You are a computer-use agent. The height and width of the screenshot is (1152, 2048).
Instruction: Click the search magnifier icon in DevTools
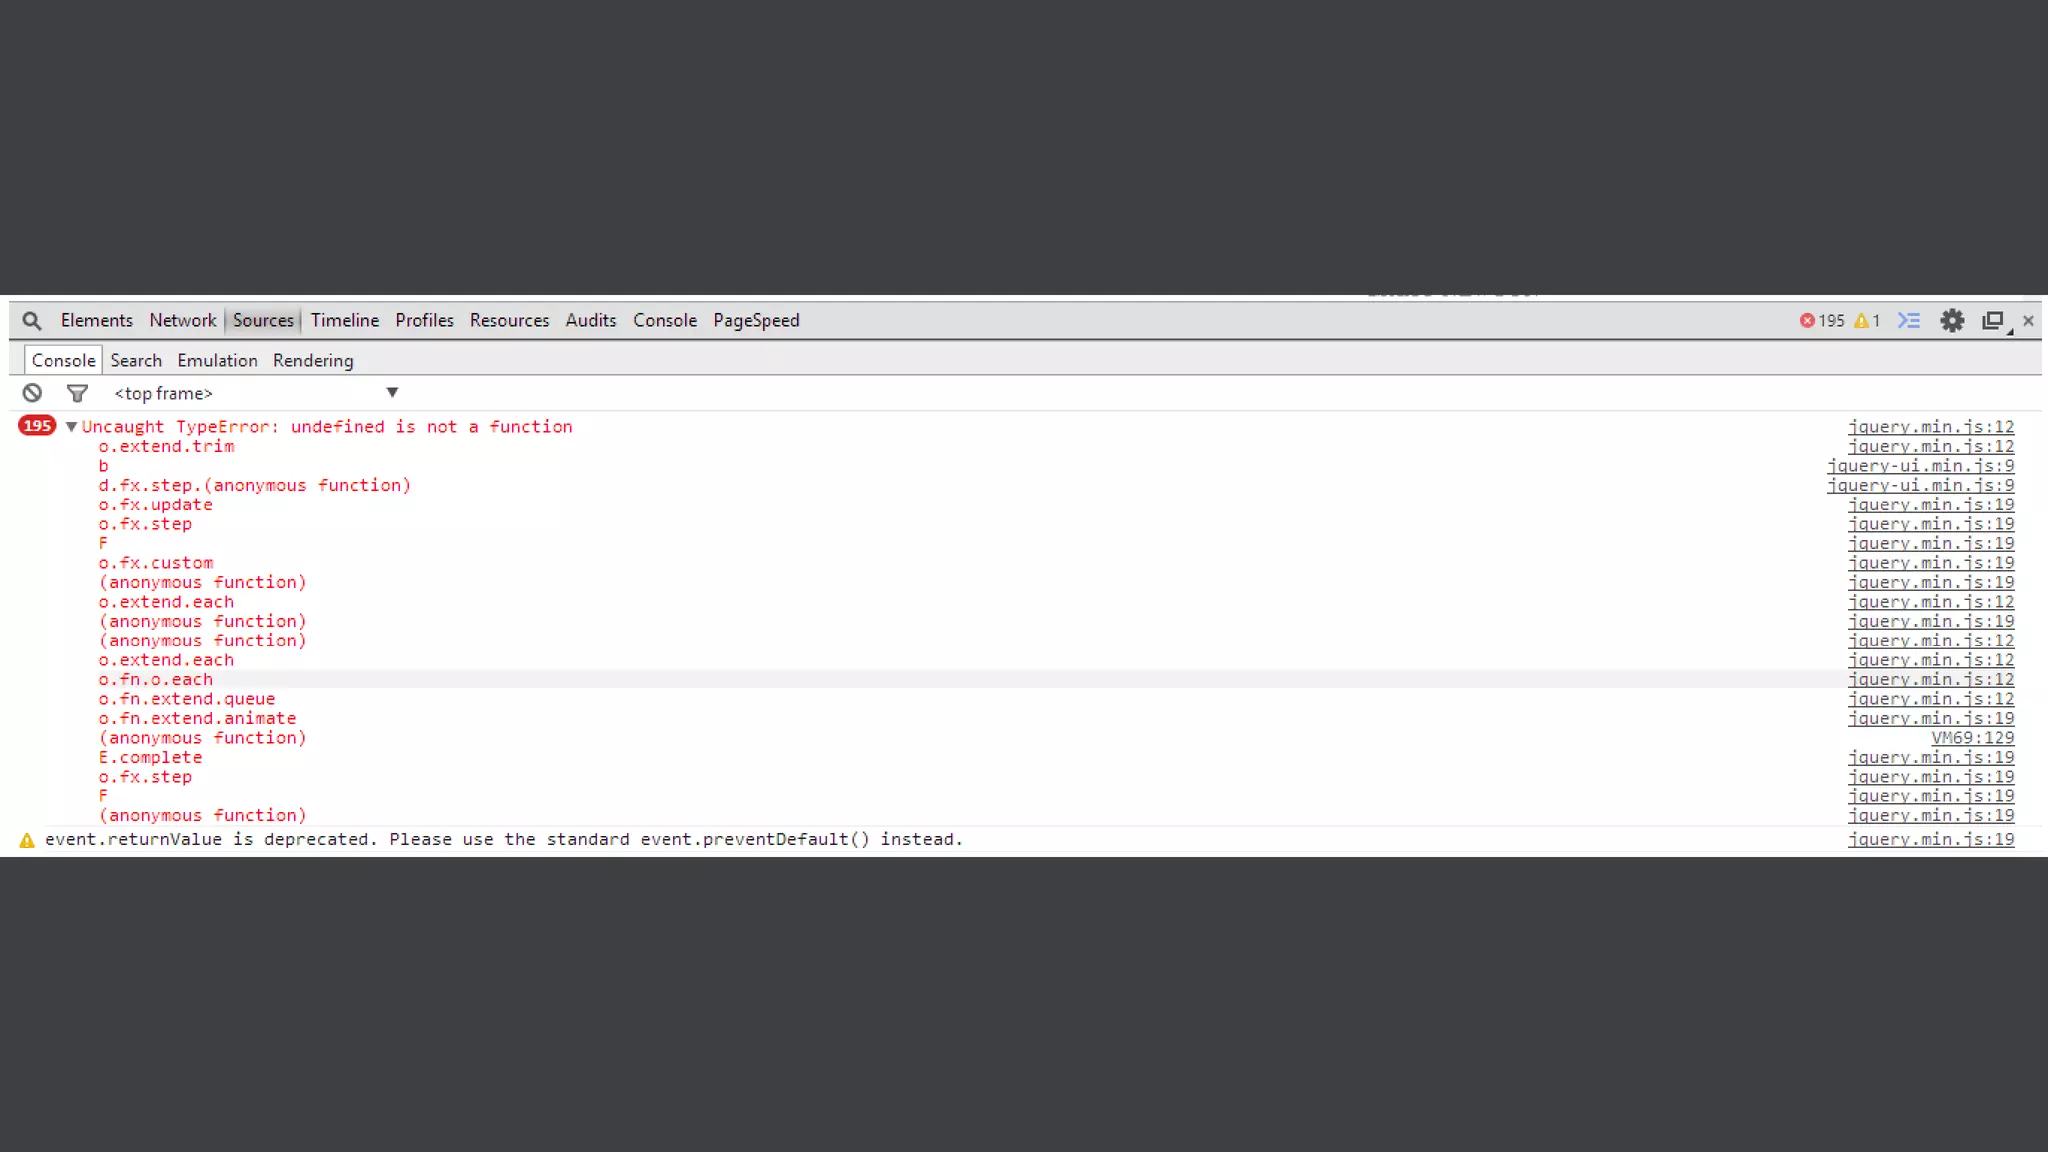point(32,321)
